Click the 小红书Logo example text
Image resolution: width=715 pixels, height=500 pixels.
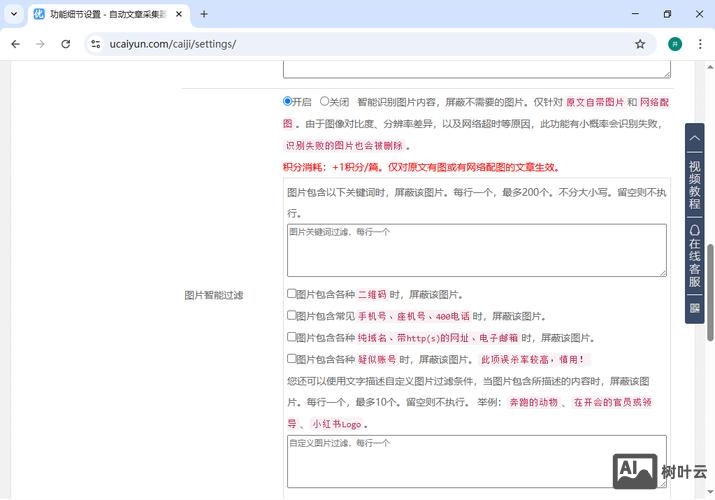point(337,424)
